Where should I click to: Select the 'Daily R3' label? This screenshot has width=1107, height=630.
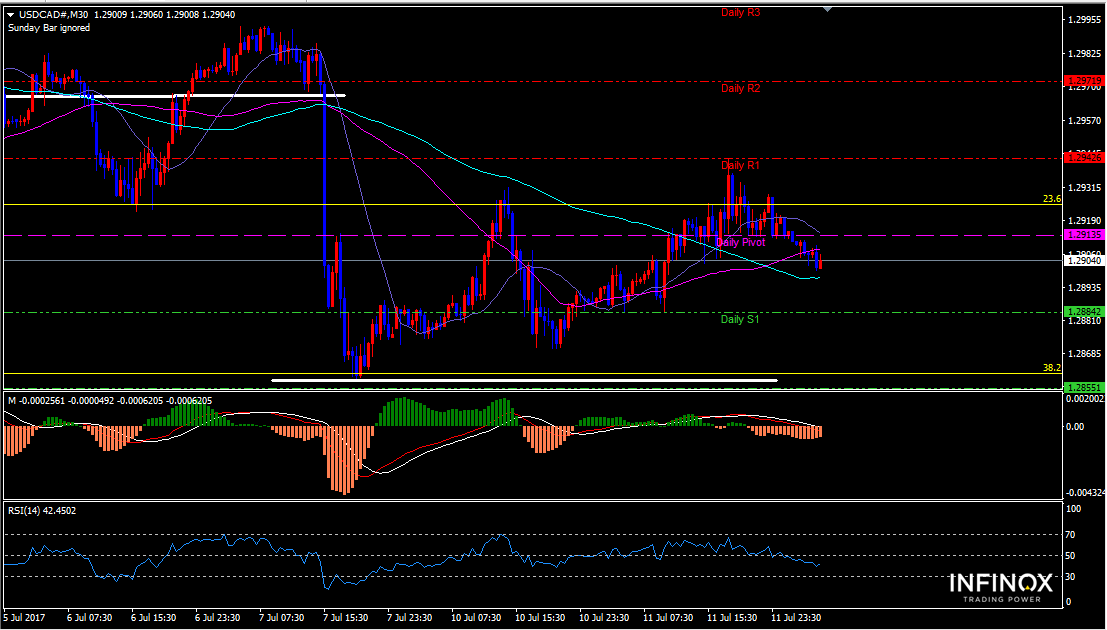click(740, 12)
